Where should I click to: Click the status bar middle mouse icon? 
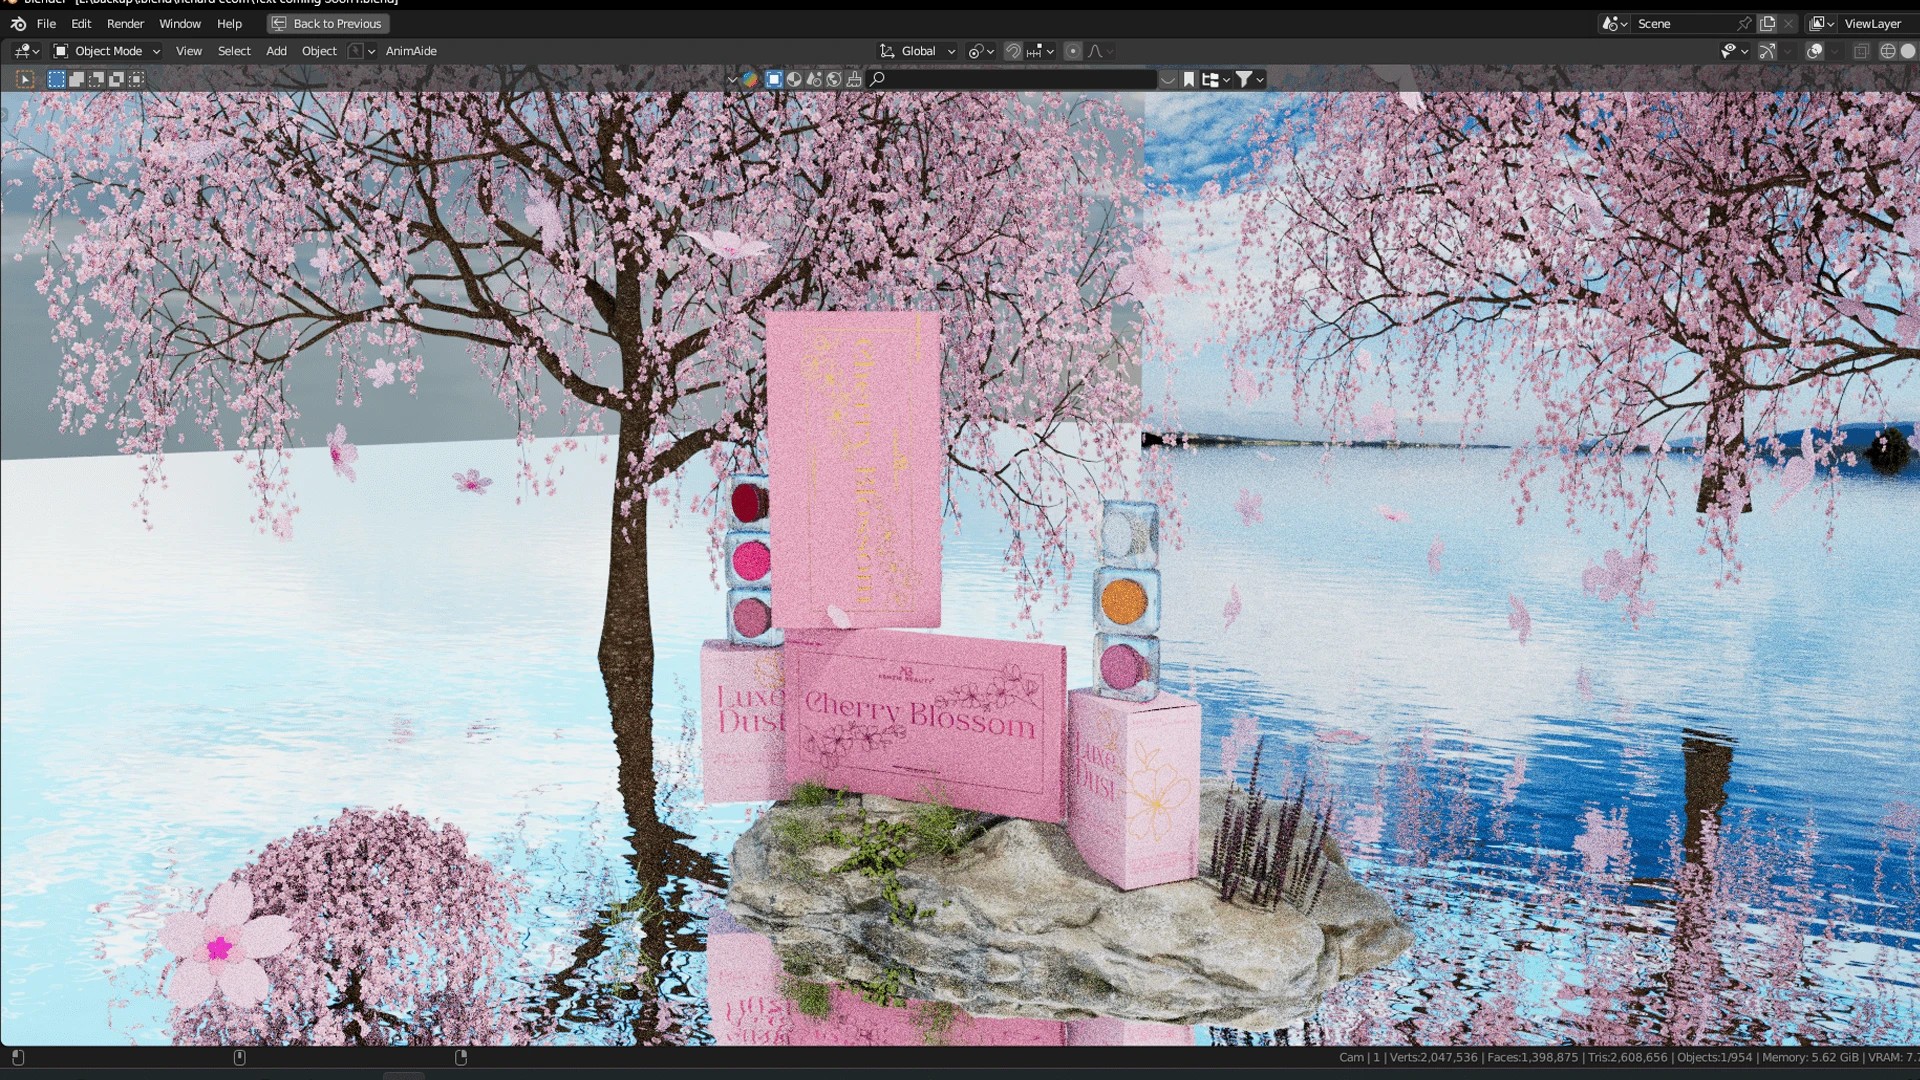tap(239, 1057)
